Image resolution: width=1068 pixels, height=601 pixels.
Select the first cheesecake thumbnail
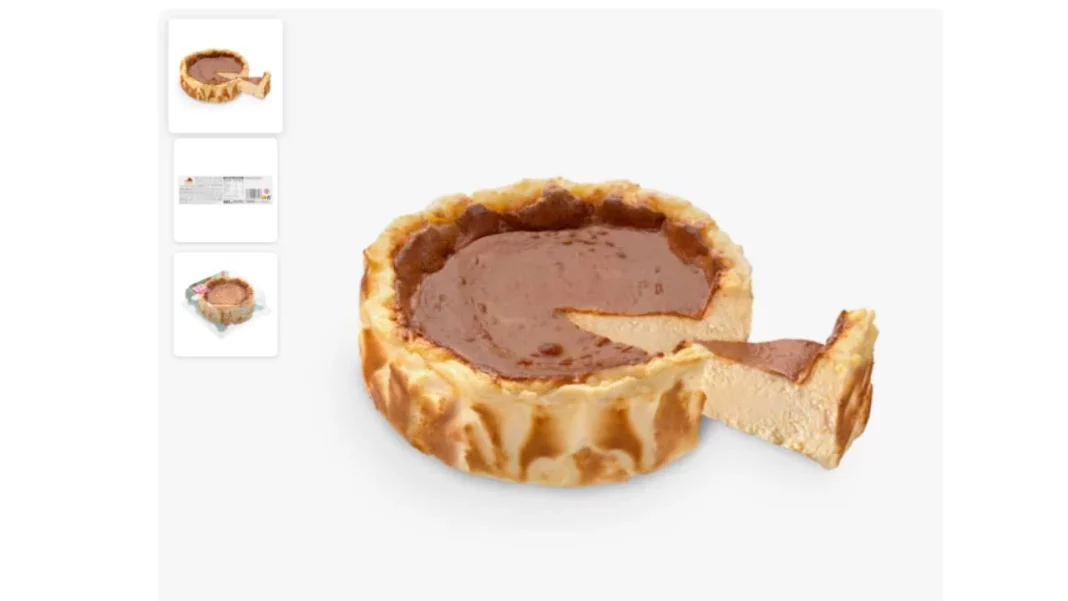point(225,76)
